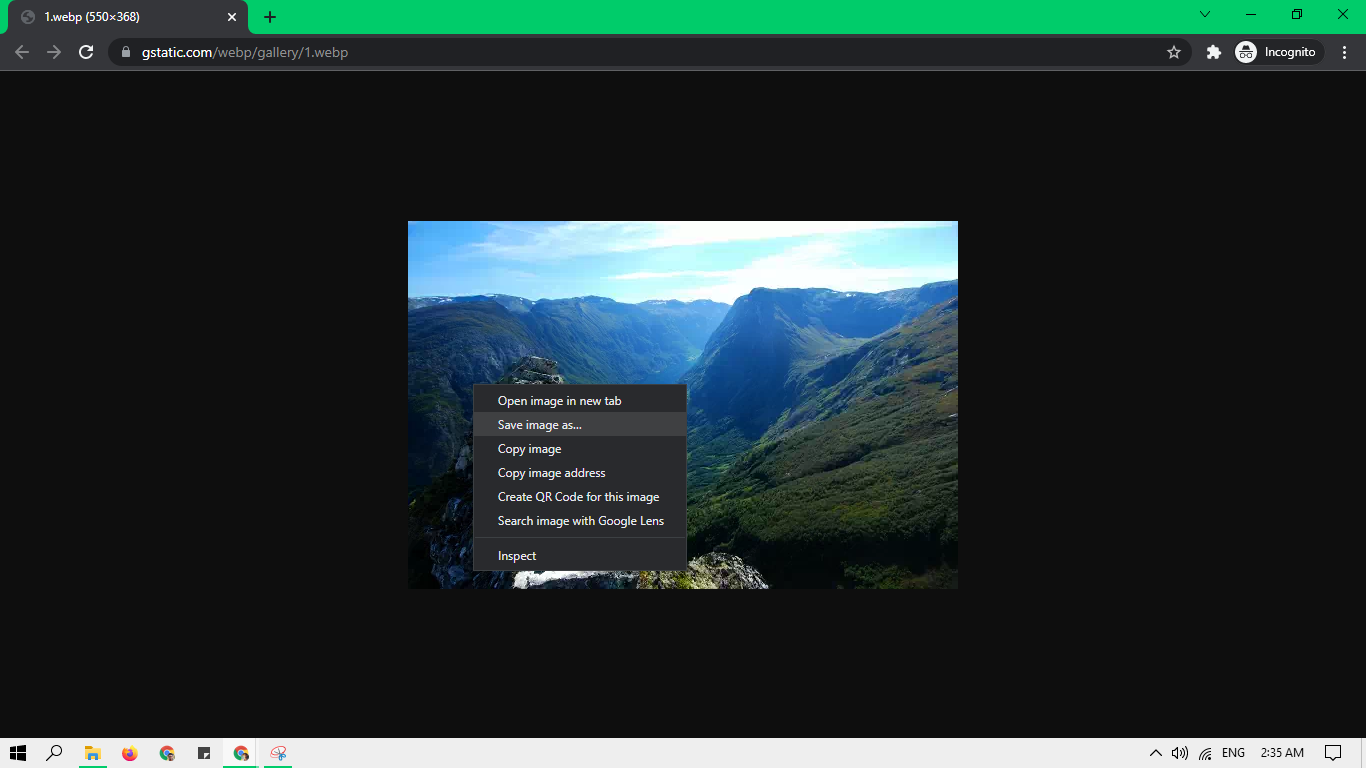Go back using the browser back arrow

[22, 52]
